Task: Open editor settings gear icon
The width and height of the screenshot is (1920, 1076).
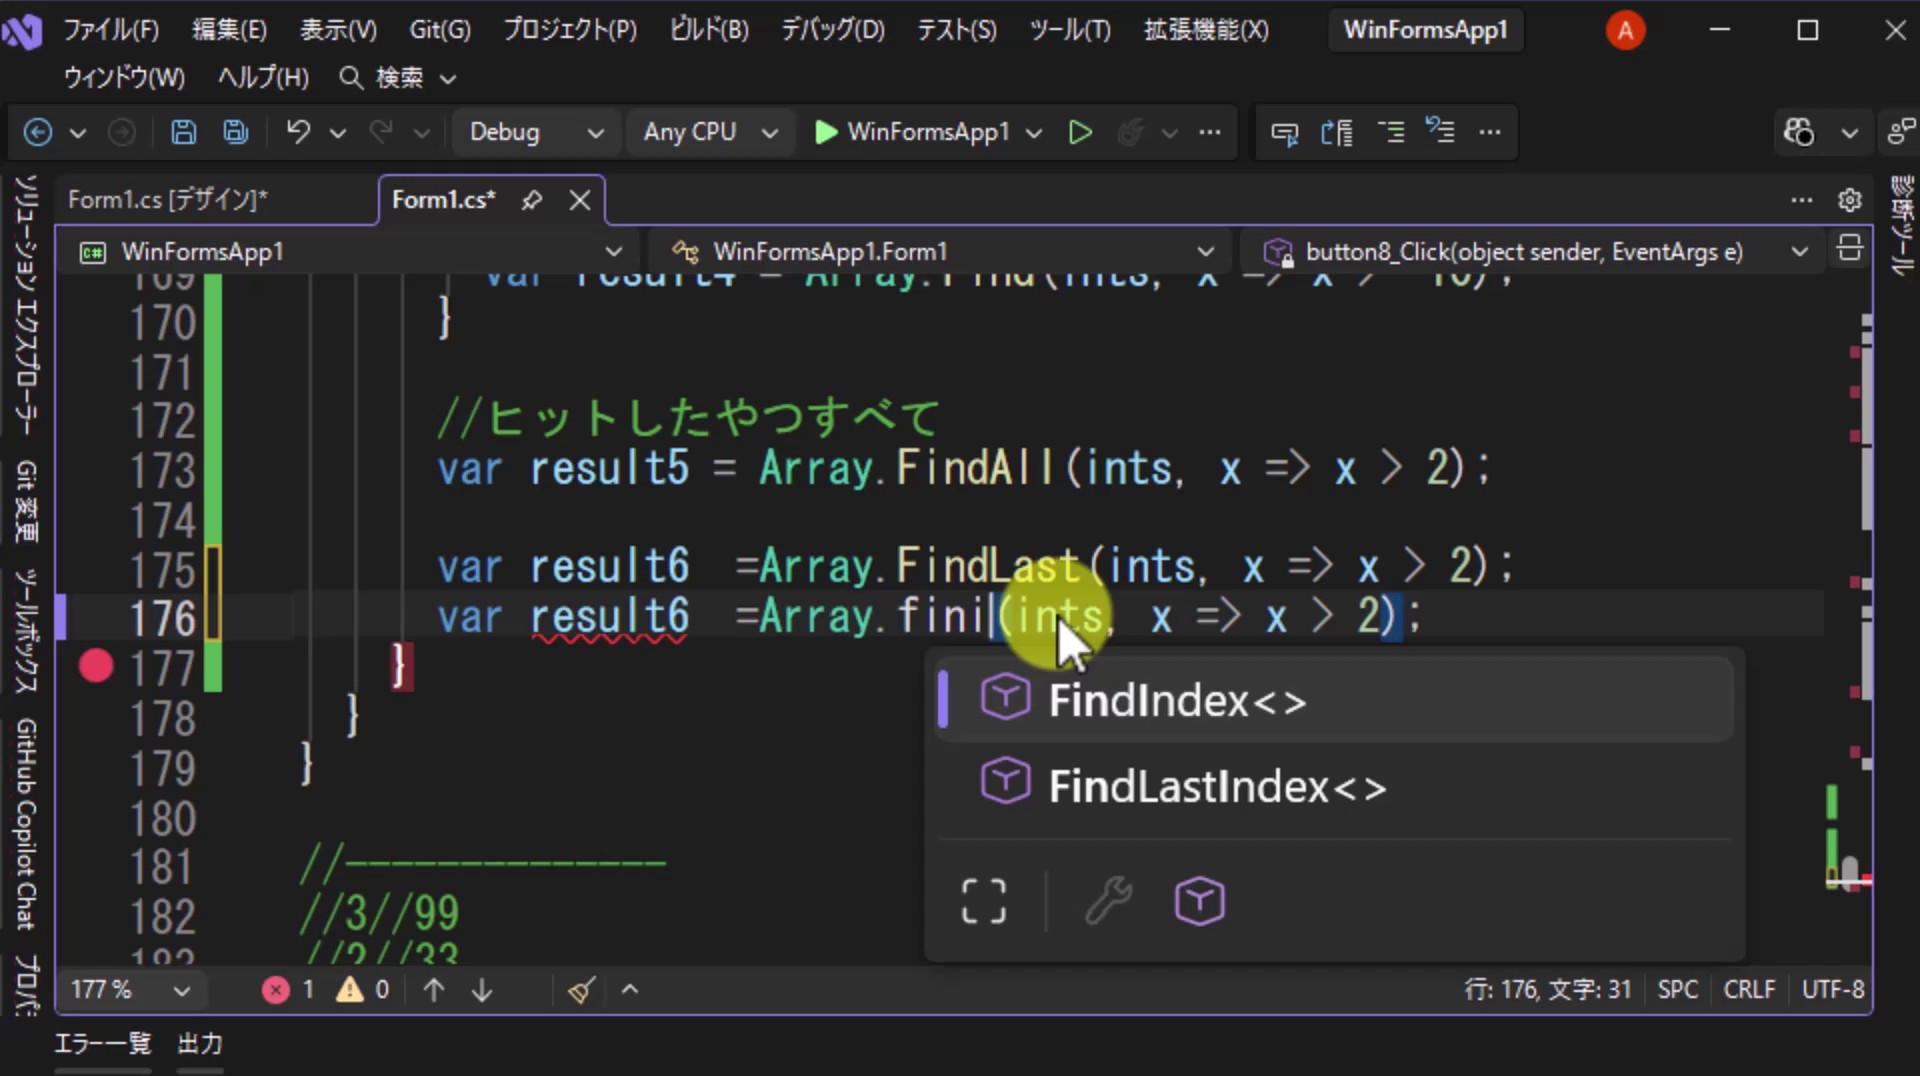Action: point(1850,200)
